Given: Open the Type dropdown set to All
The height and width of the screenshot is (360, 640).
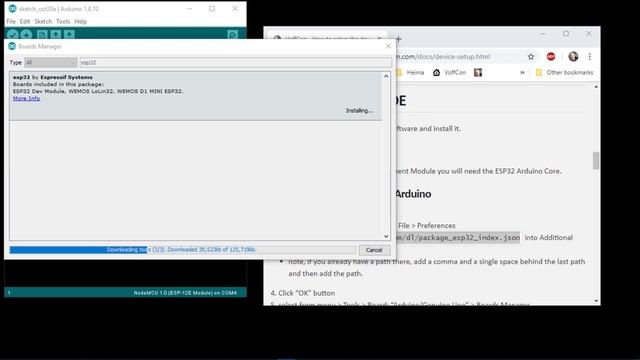Looking at the screenshot, I should point(51,62).
